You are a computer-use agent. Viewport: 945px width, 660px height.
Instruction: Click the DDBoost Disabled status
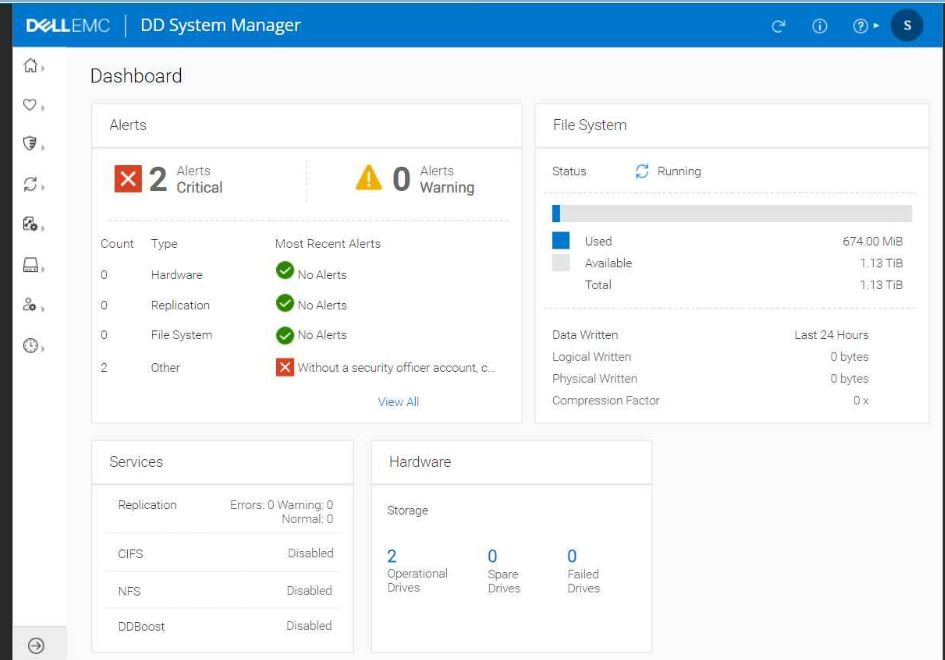(309, 626)
